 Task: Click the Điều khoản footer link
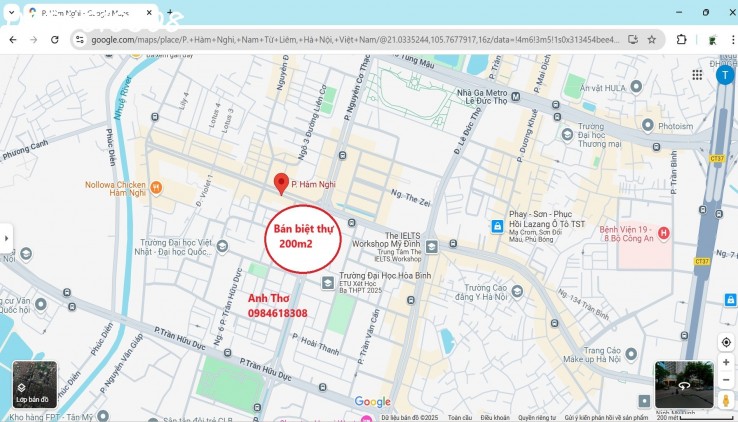pyautogui.click(x=494, y=418)
